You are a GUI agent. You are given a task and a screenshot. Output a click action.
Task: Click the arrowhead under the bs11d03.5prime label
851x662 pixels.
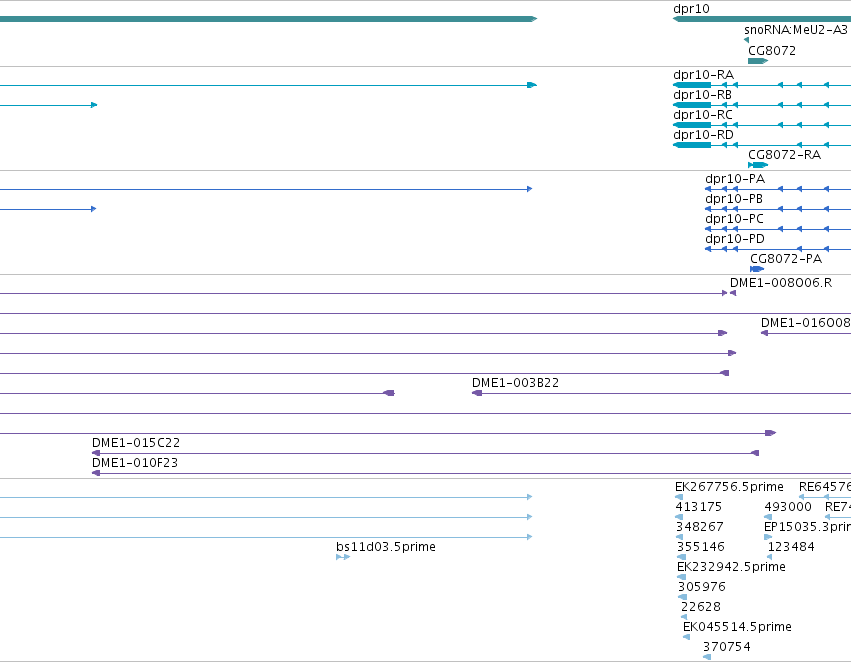pos(343,557)
